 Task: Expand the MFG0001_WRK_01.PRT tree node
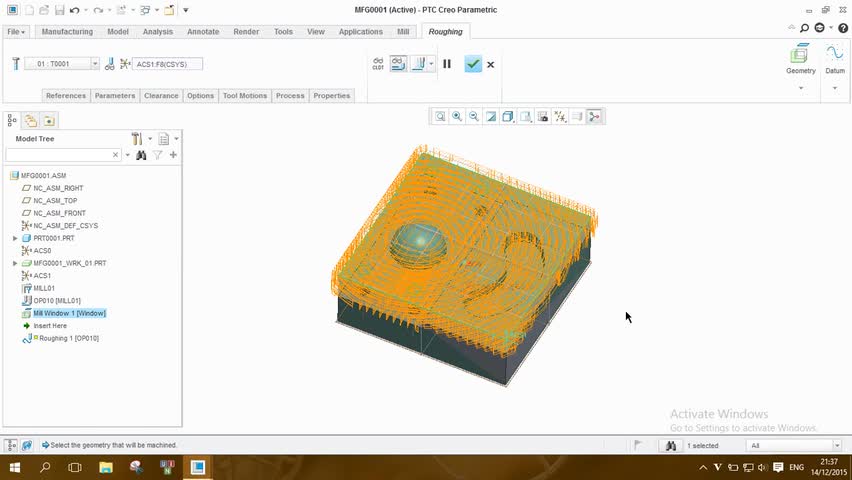[x=15, y=263]
